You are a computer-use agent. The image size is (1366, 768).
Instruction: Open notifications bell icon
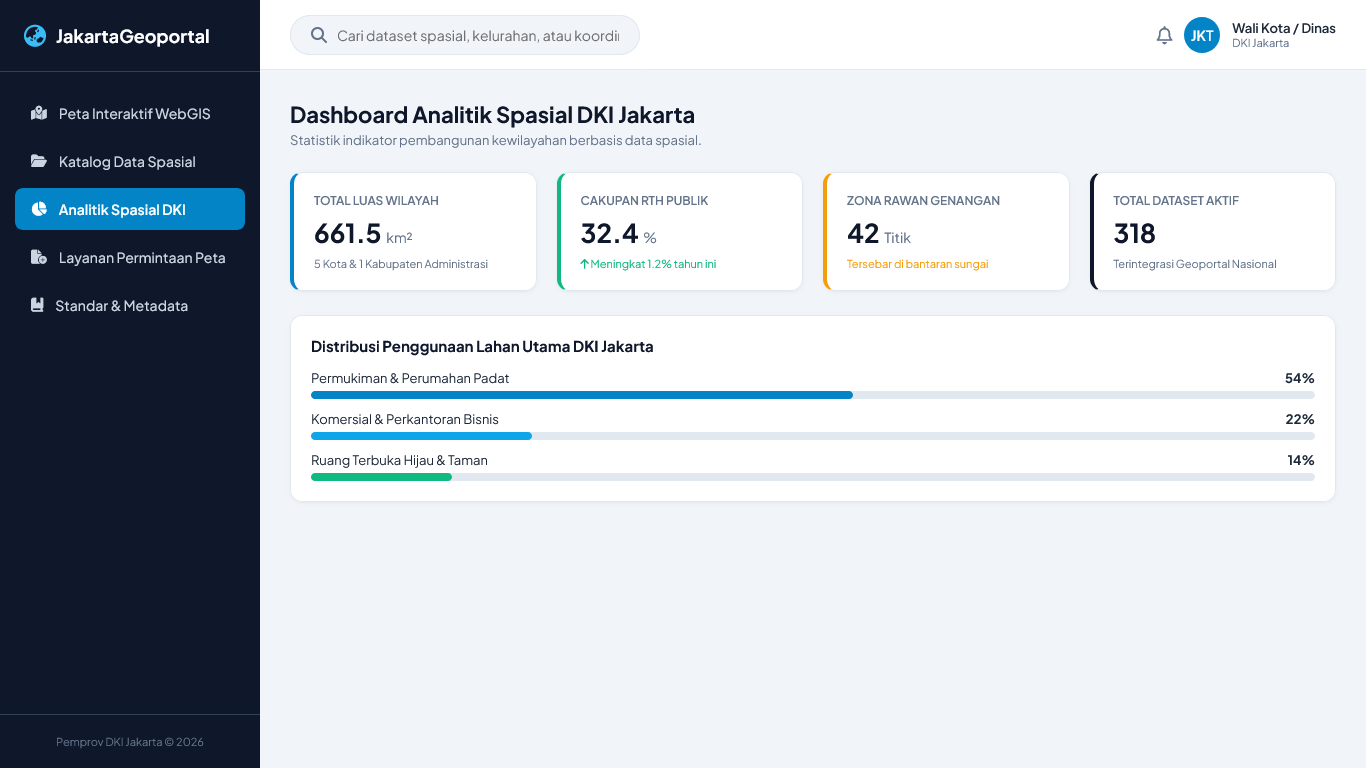pyautogui.click(x=1164, y=36)
